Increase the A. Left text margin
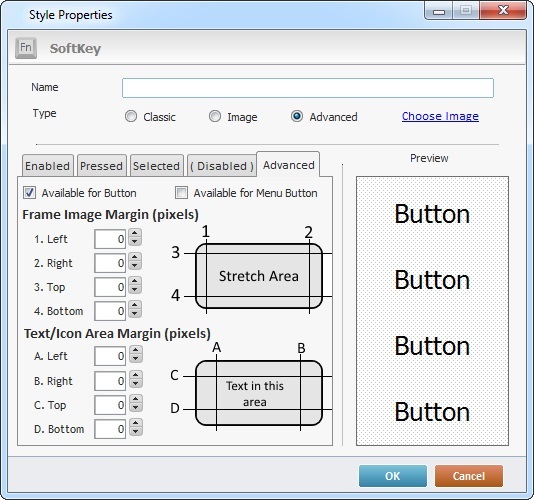 click(x=136, y=351)
